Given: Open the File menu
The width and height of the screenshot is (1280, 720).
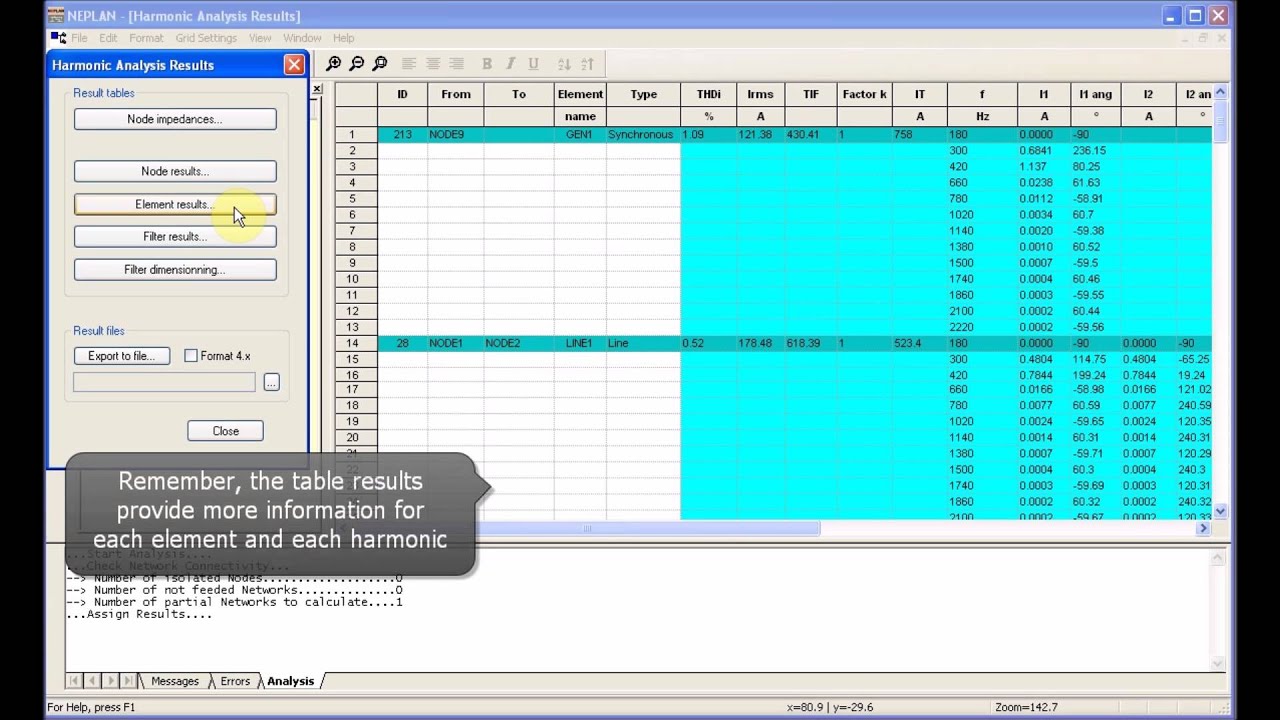Looking at the screenshot, I should (x=79, y=38).
